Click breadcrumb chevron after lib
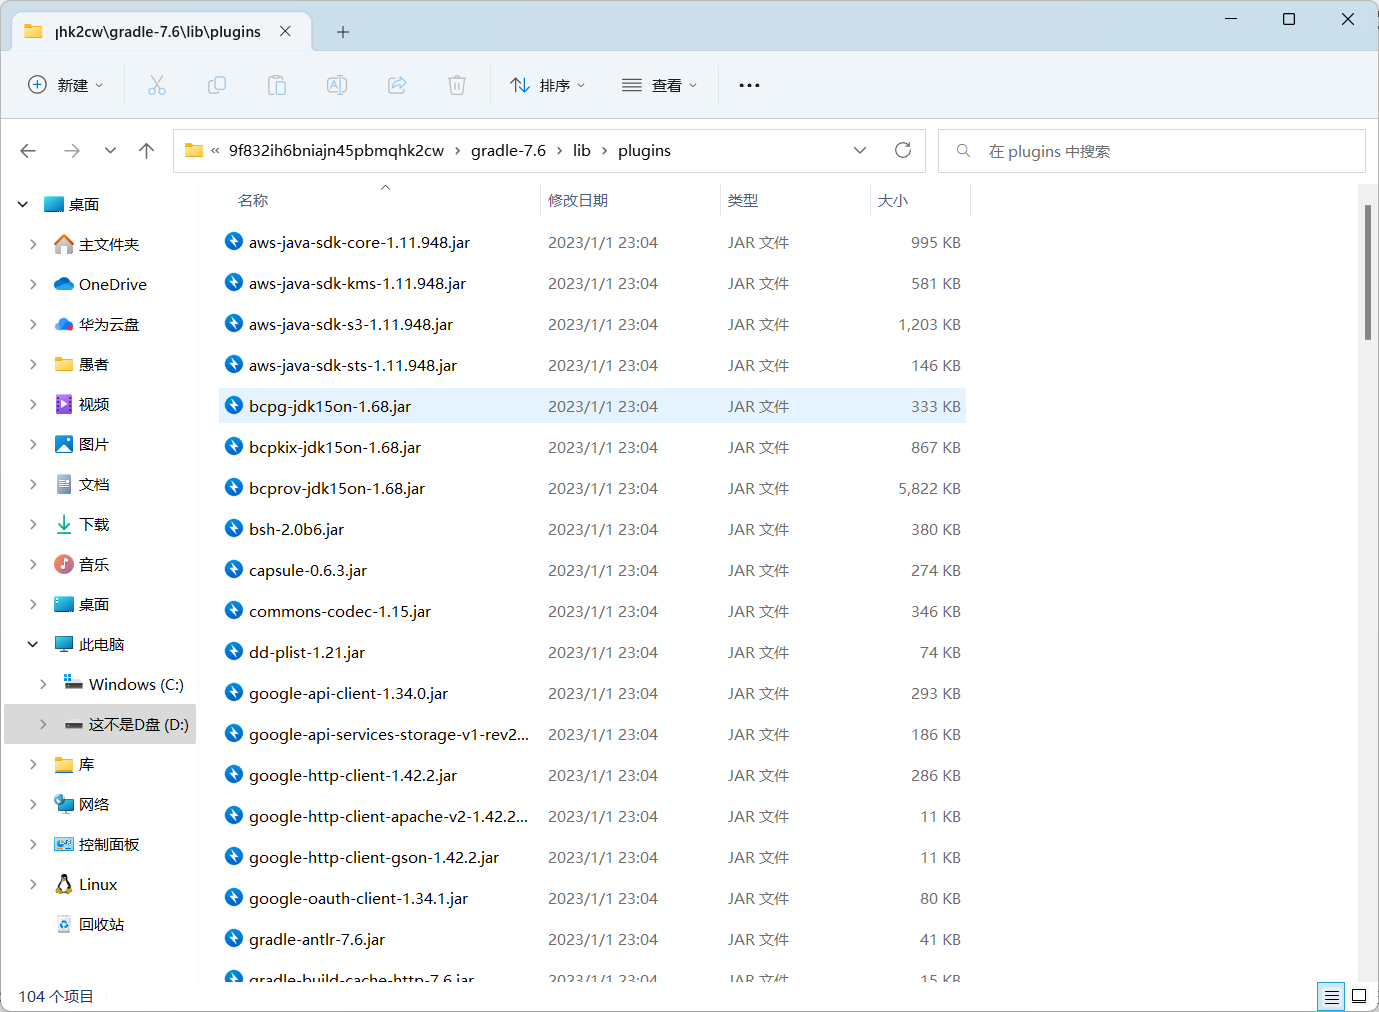Screen dimensions: 1379x1012 (604, 150)
